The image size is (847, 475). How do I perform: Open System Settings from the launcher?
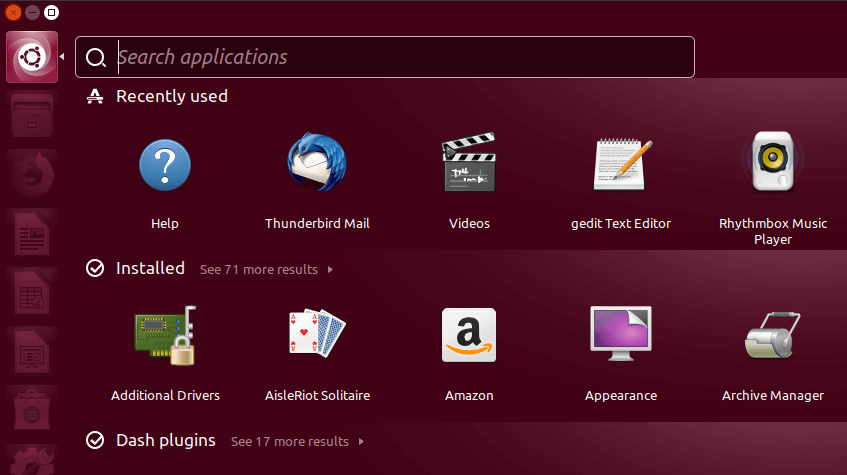coord(32,460)
